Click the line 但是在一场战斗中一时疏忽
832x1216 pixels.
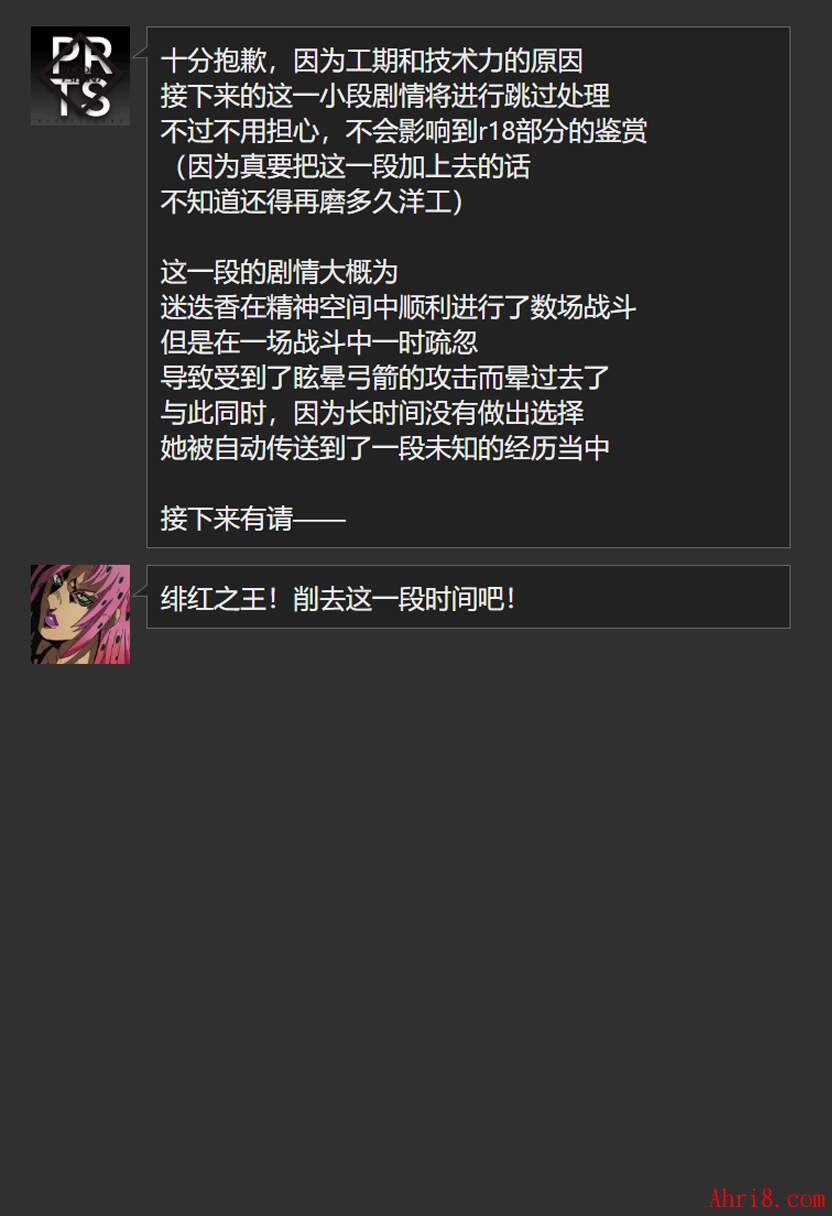[x=319, y=342]
